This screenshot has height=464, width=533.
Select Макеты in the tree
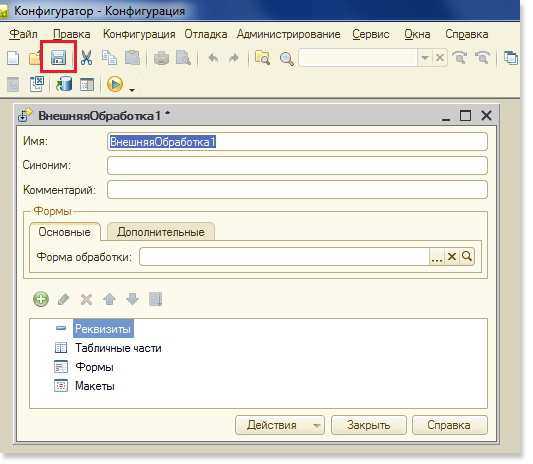click(x=95, y=386)
